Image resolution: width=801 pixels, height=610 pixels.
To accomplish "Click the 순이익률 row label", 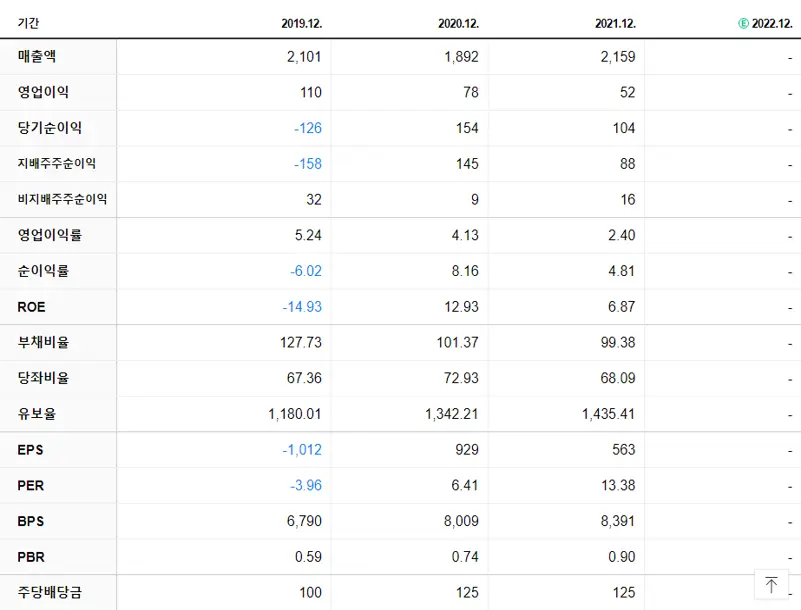I will pos(43,271).
